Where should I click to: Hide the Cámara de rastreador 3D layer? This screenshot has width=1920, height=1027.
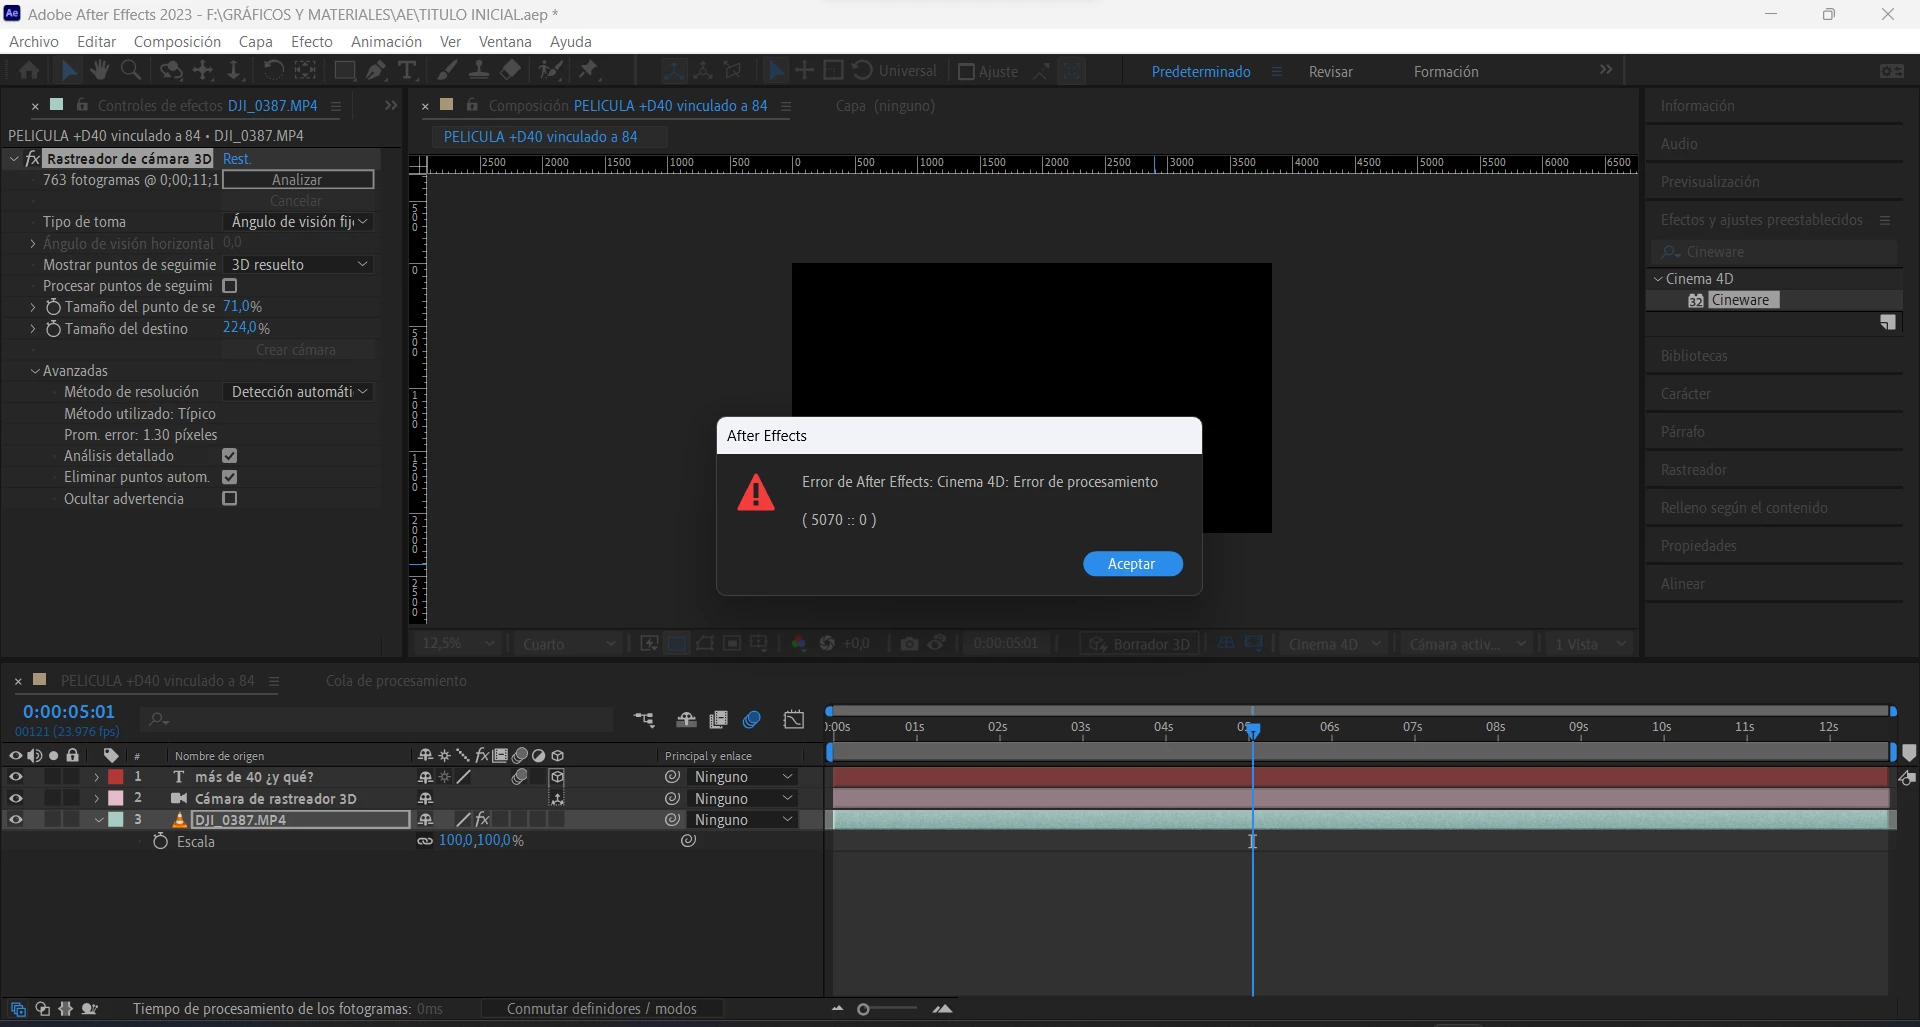pos(15,798)
